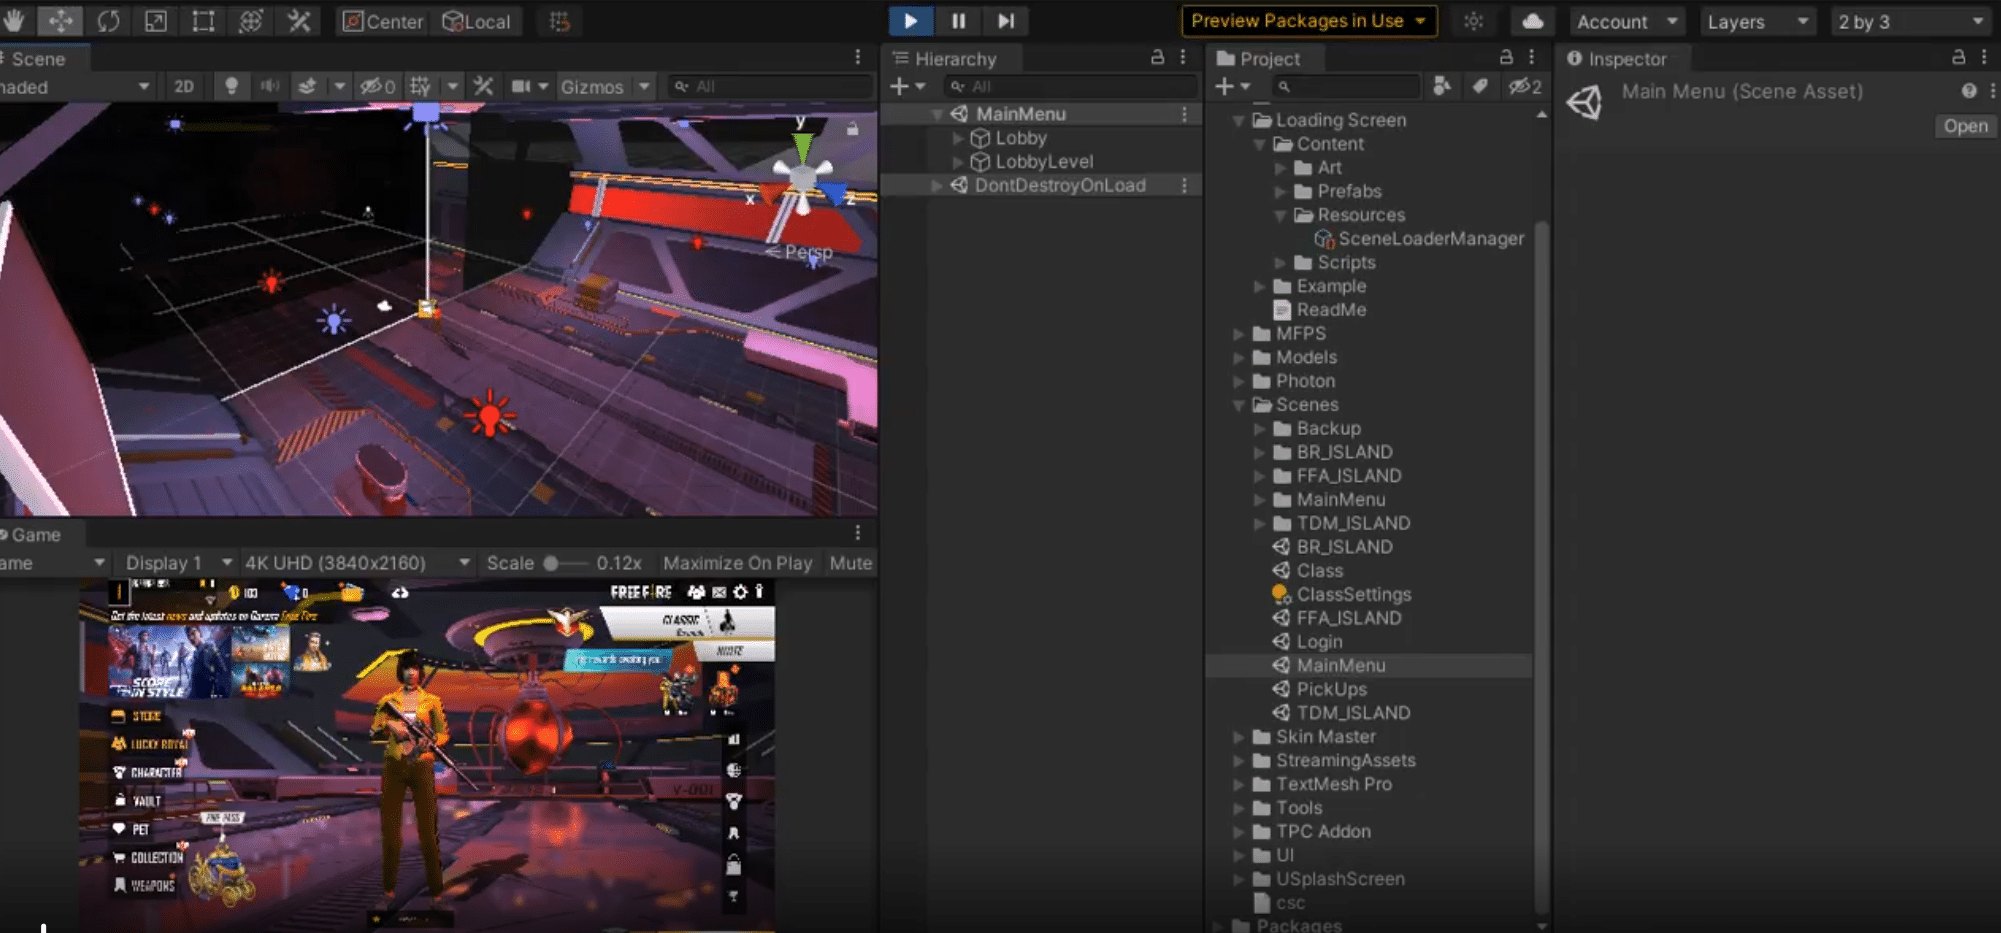Select the combined Transform tool
The image size is (2001, 933).
(x=251, y=21)
